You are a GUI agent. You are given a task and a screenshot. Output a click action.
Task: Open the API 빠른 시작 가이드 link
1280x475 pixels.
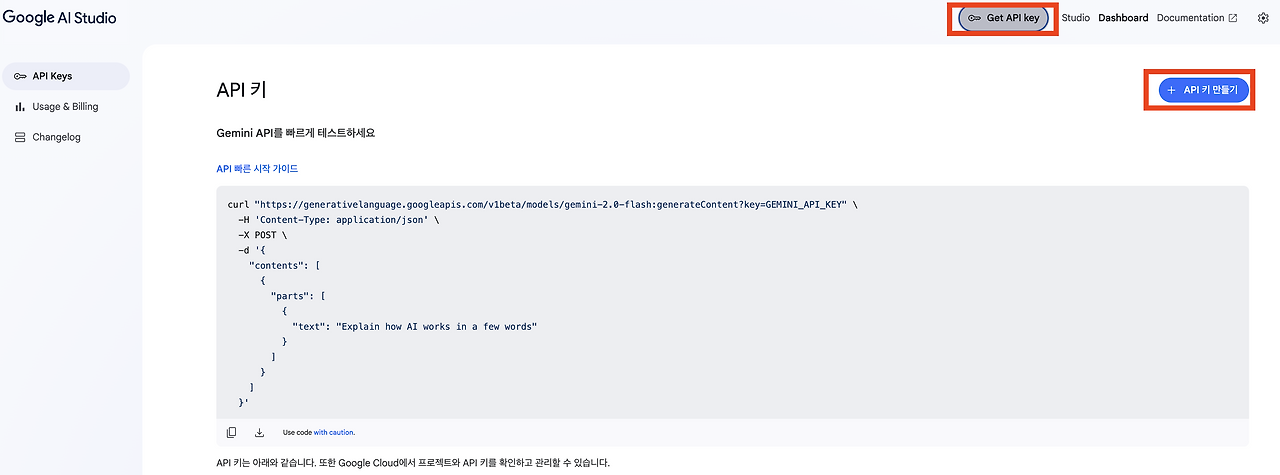[x=257, y=169]
